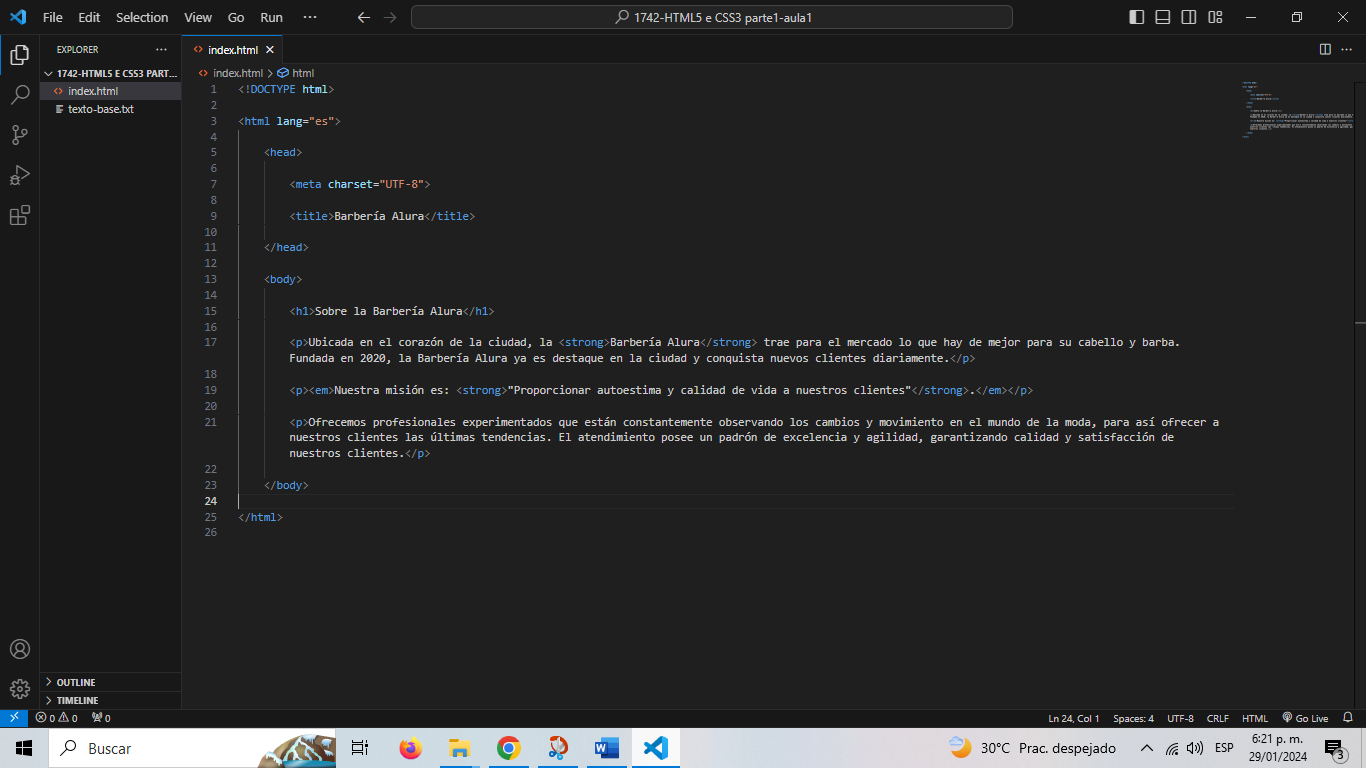
Task: Open the Windows notification center icon
Action: [1335, 748]
